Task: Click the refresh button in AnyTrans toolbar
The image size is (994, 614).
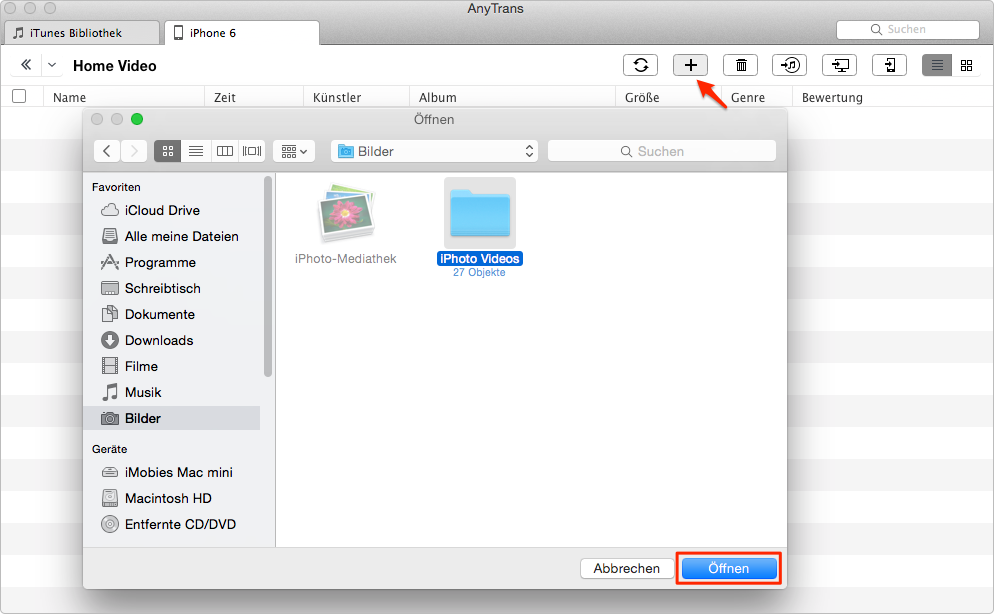Action: (640, 65)
